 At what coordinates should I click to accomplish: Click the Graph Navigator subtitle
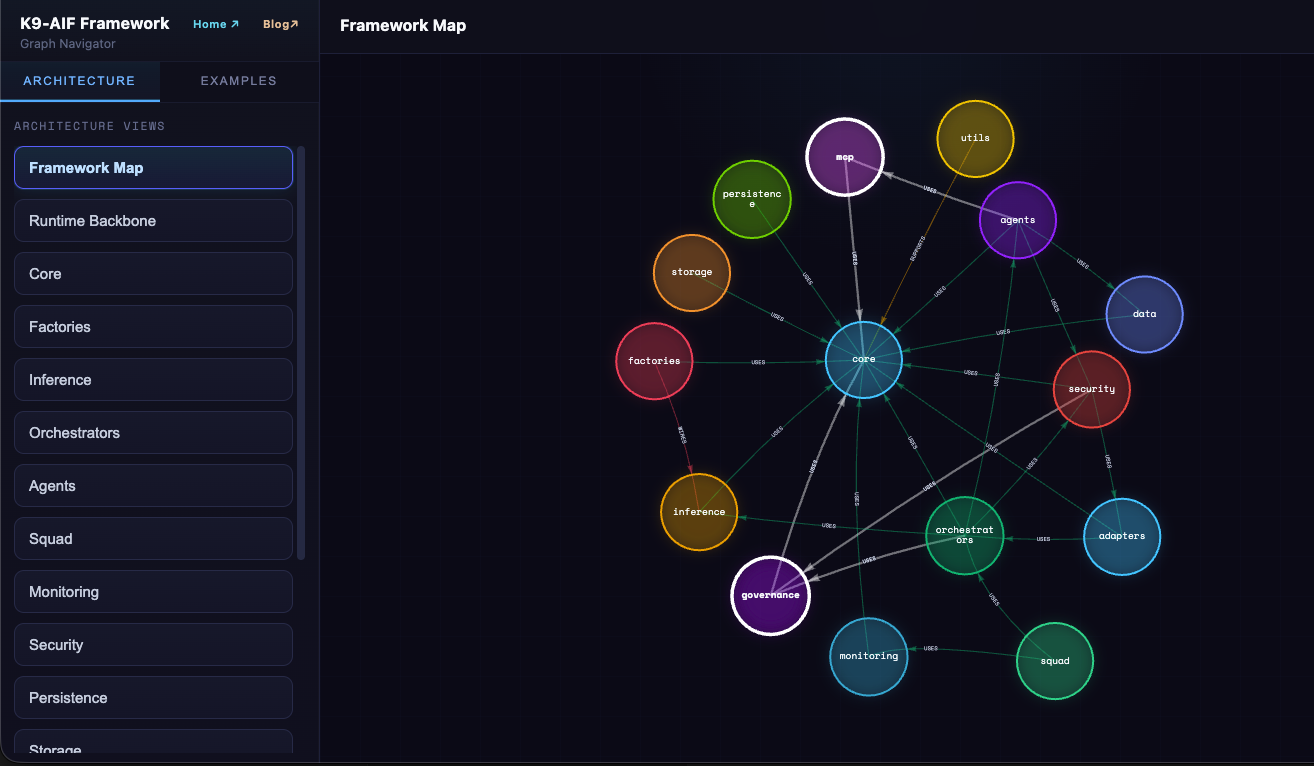pyautogui.click(x=68, y=44)
